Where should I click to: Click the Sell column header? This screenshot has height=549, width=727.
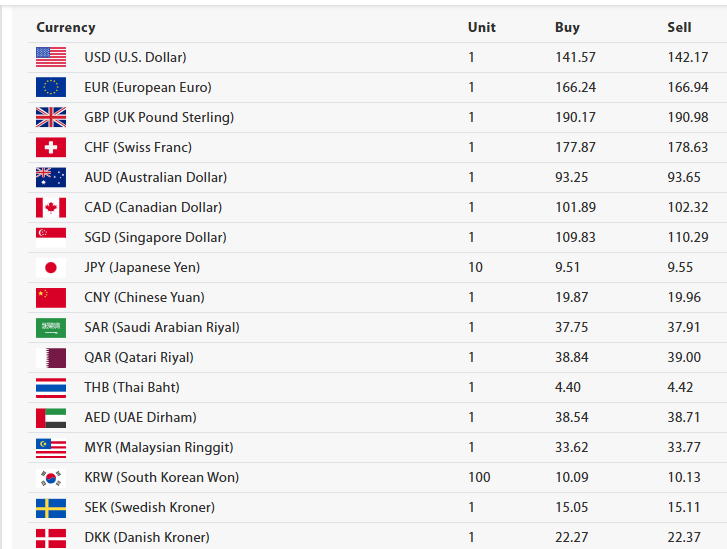[x=679, y=27]
